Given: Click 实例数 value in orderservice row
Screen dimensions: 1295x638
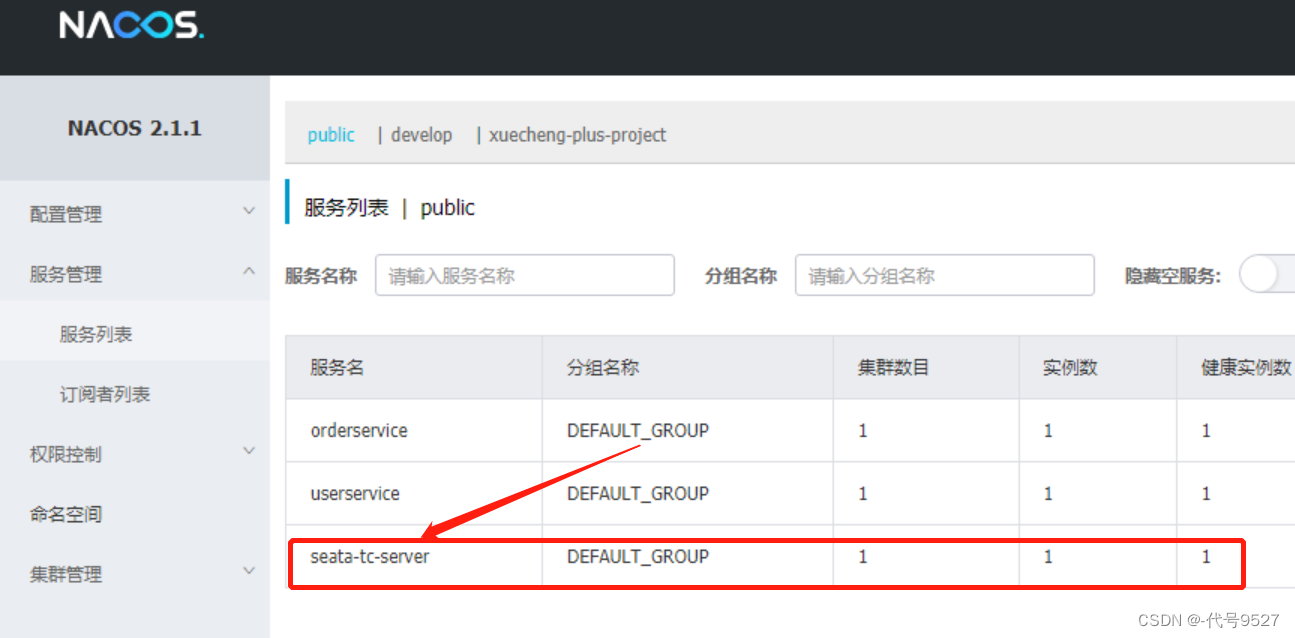Looking at the screenshot, I should click(1048, 431).
